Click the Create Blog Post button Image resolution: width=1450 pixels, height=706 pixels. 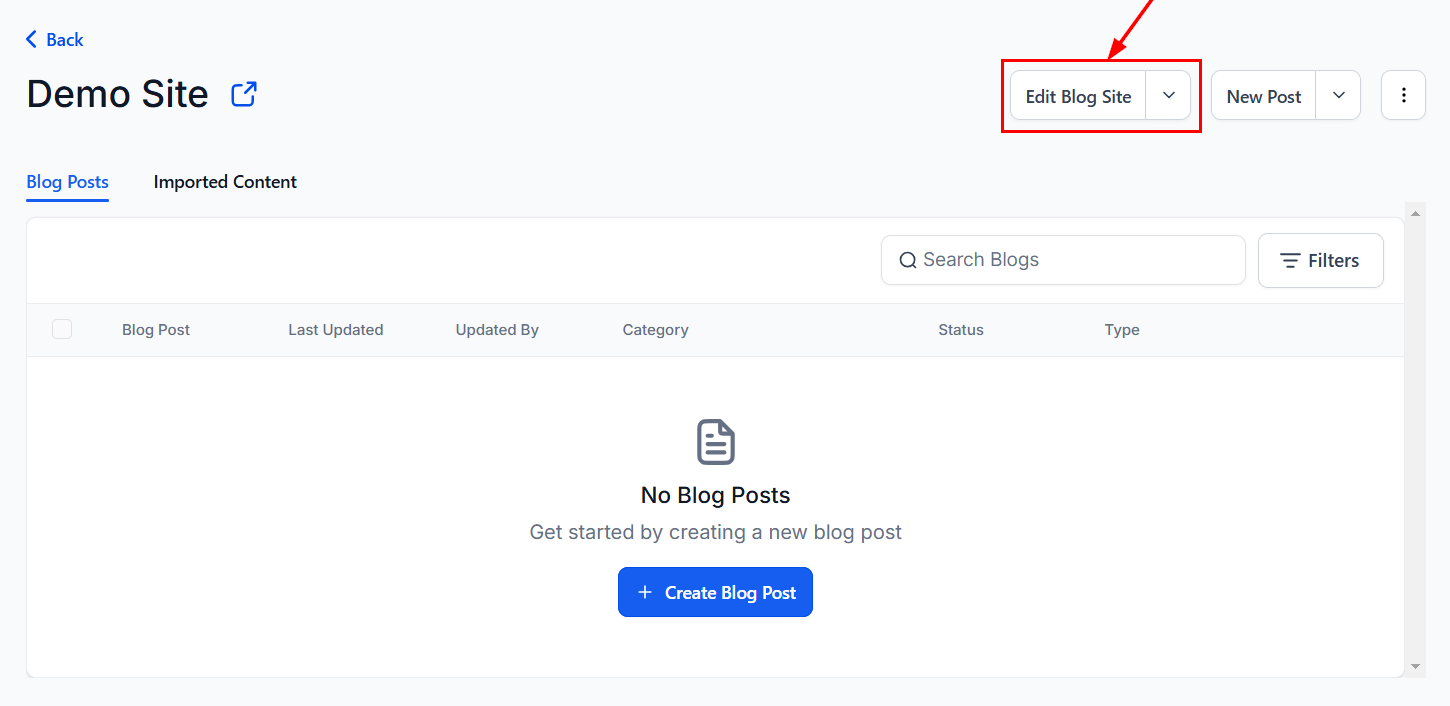715,592
